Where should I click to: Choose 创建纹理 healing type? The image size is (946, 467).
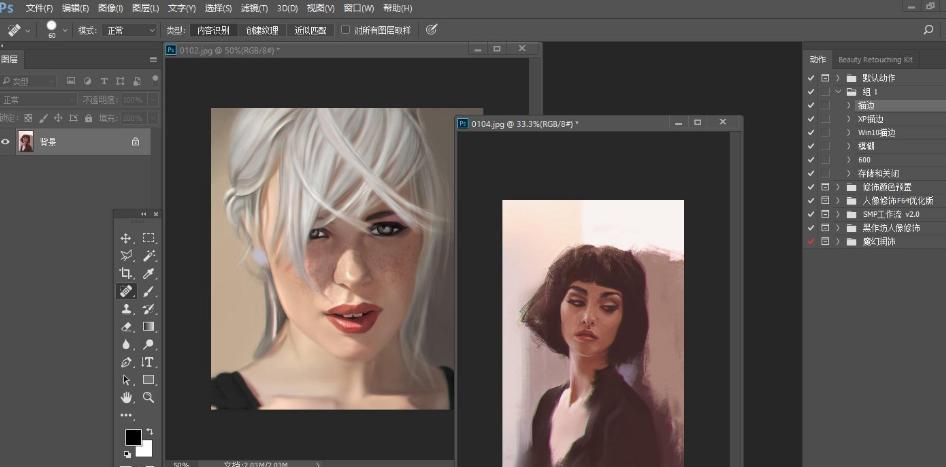pos(262,30)
